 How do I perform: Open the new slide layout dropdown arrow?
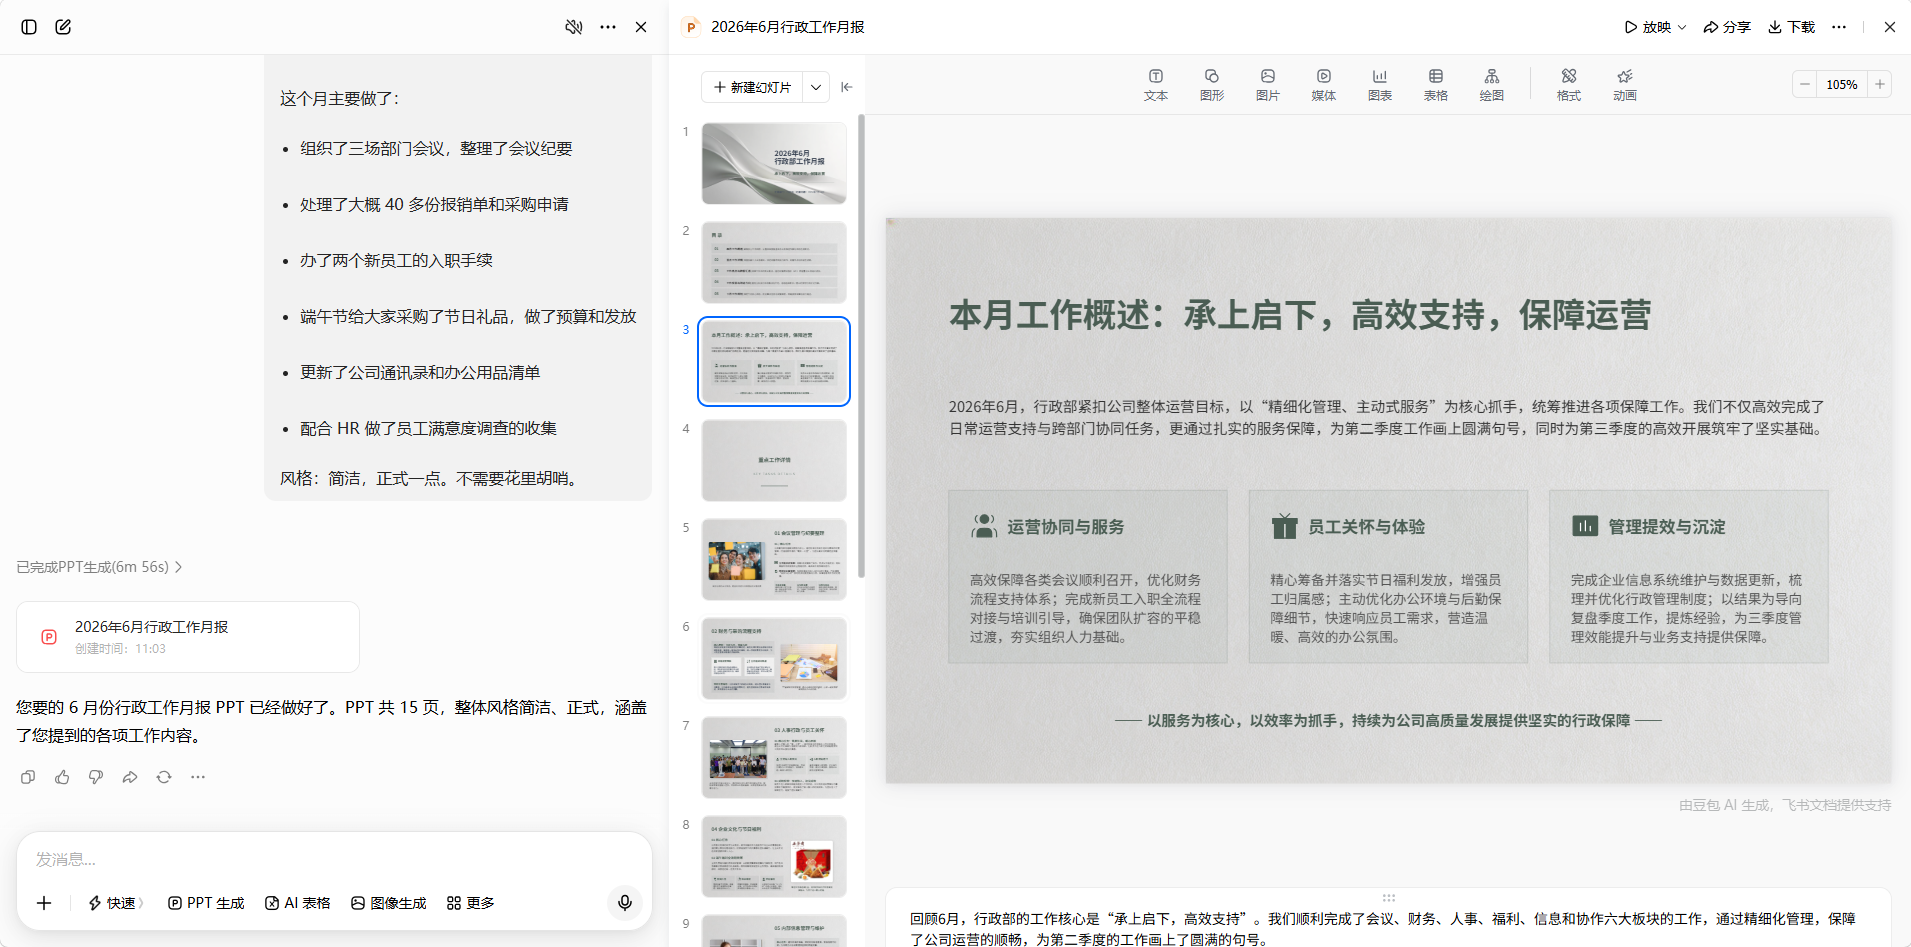coord(816,88)
